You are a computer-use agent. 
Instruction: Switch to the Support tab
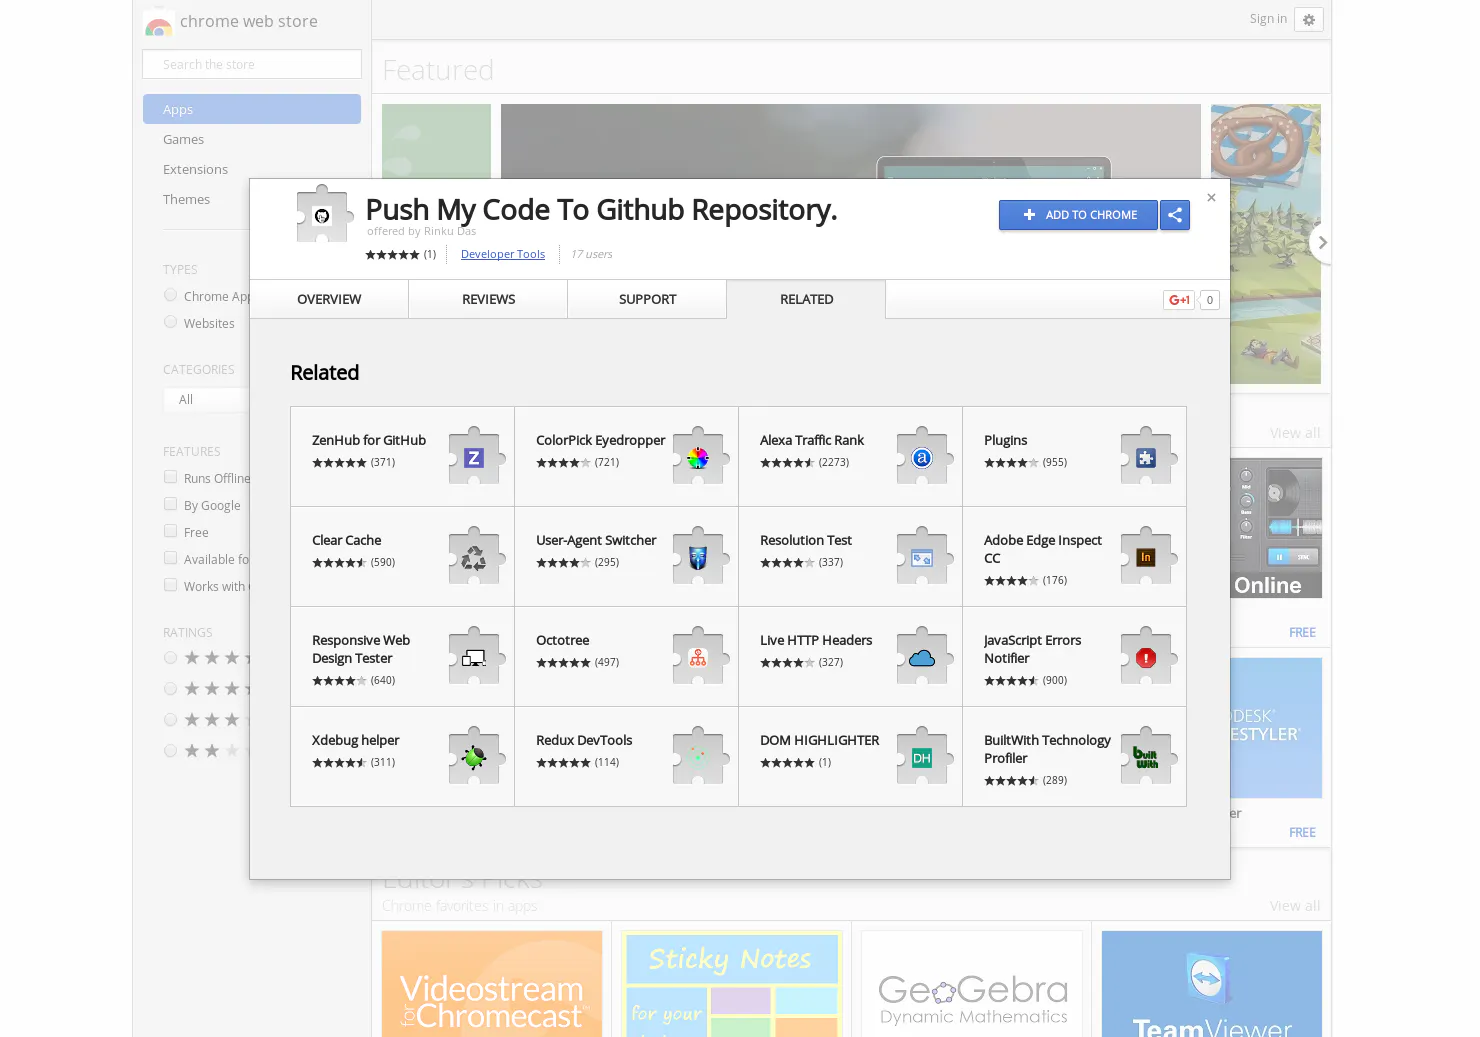(647, 299)
